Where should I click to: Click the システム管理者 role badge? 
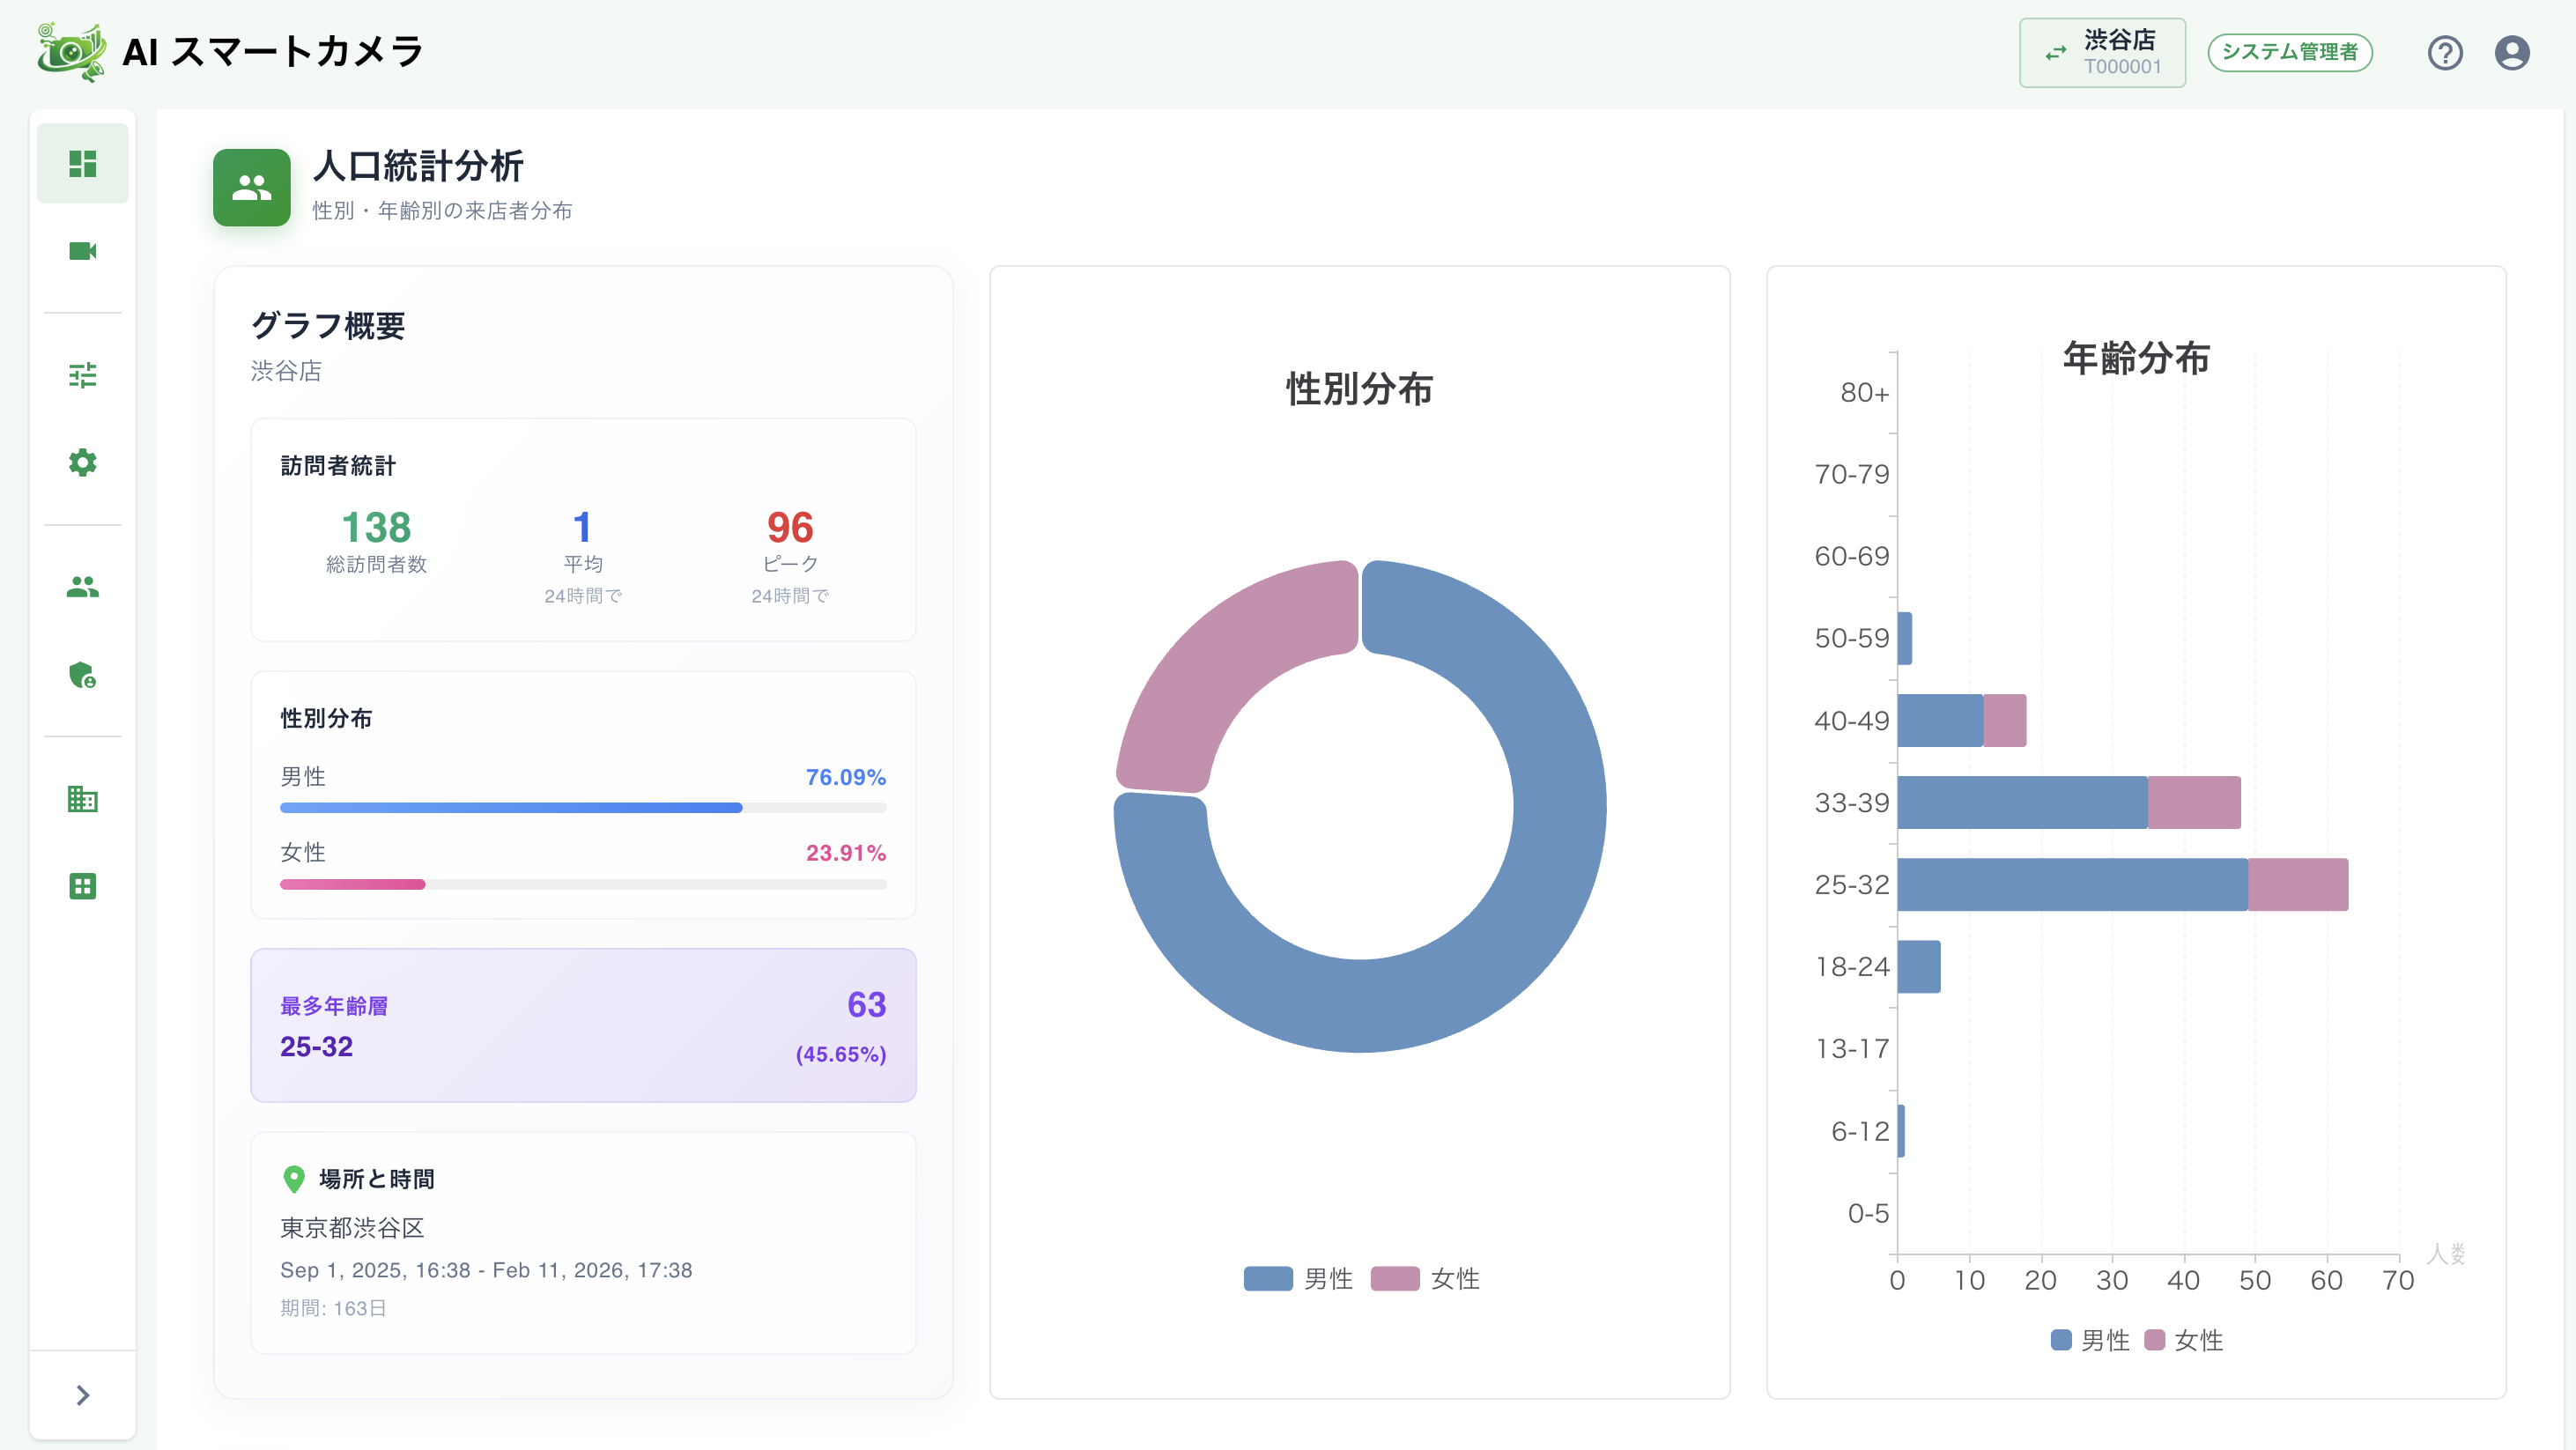click(2290, 52)
